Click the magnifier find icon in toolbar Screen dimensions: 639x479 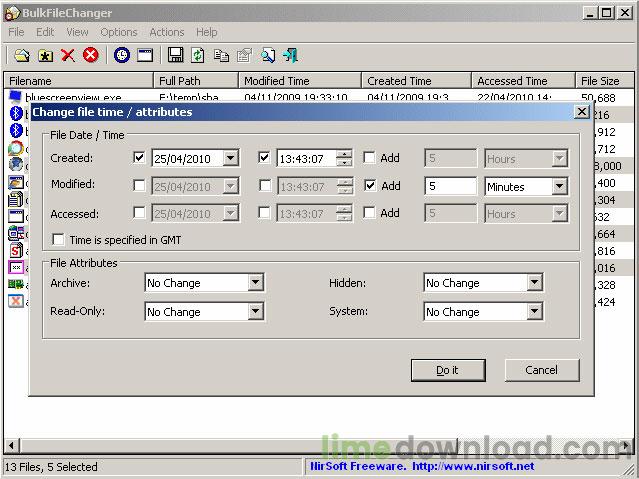coord(267,55)
